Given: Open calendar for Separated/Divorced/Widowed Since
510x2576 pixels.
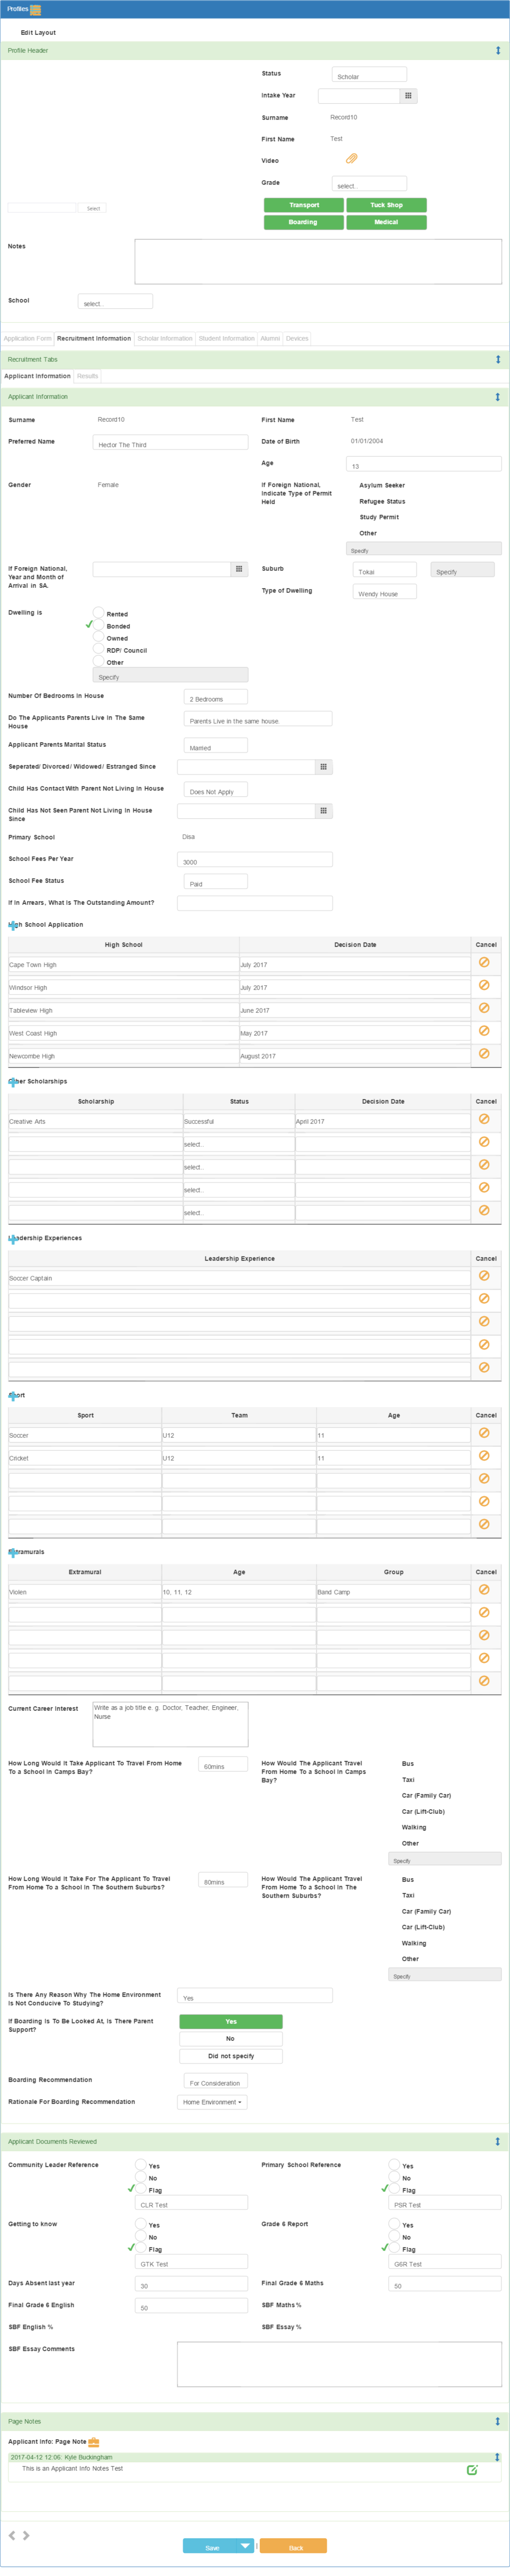Looking at the screenshot, I should [323, 767].
